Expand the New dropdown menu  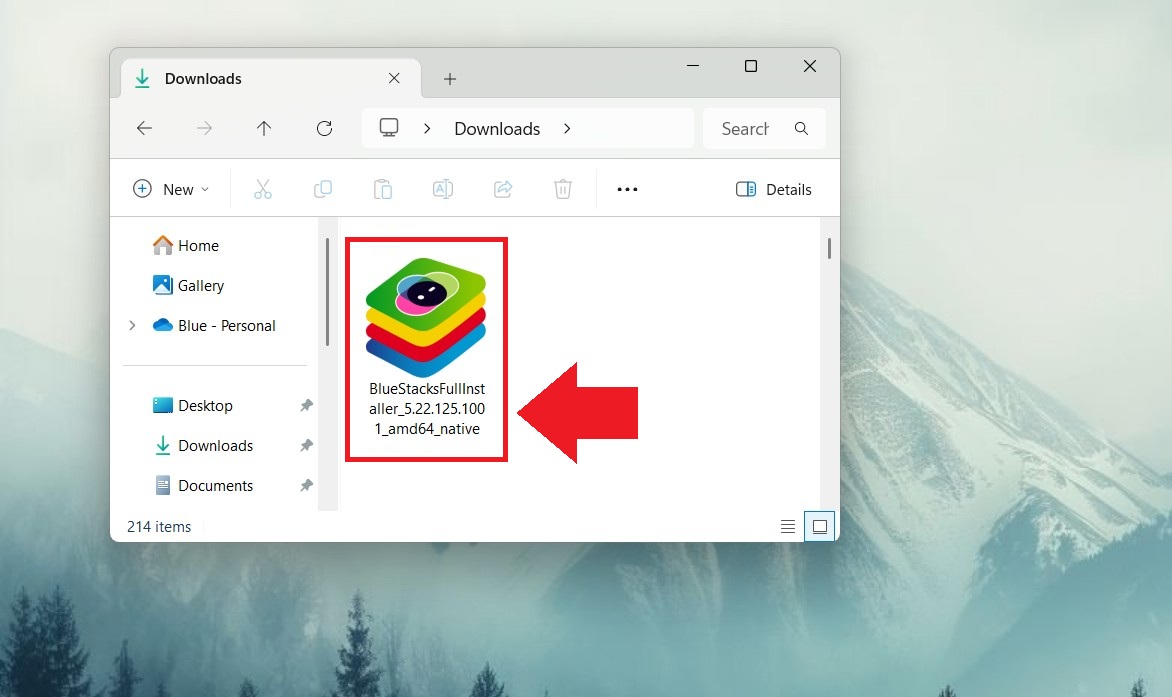click(170, 189)
